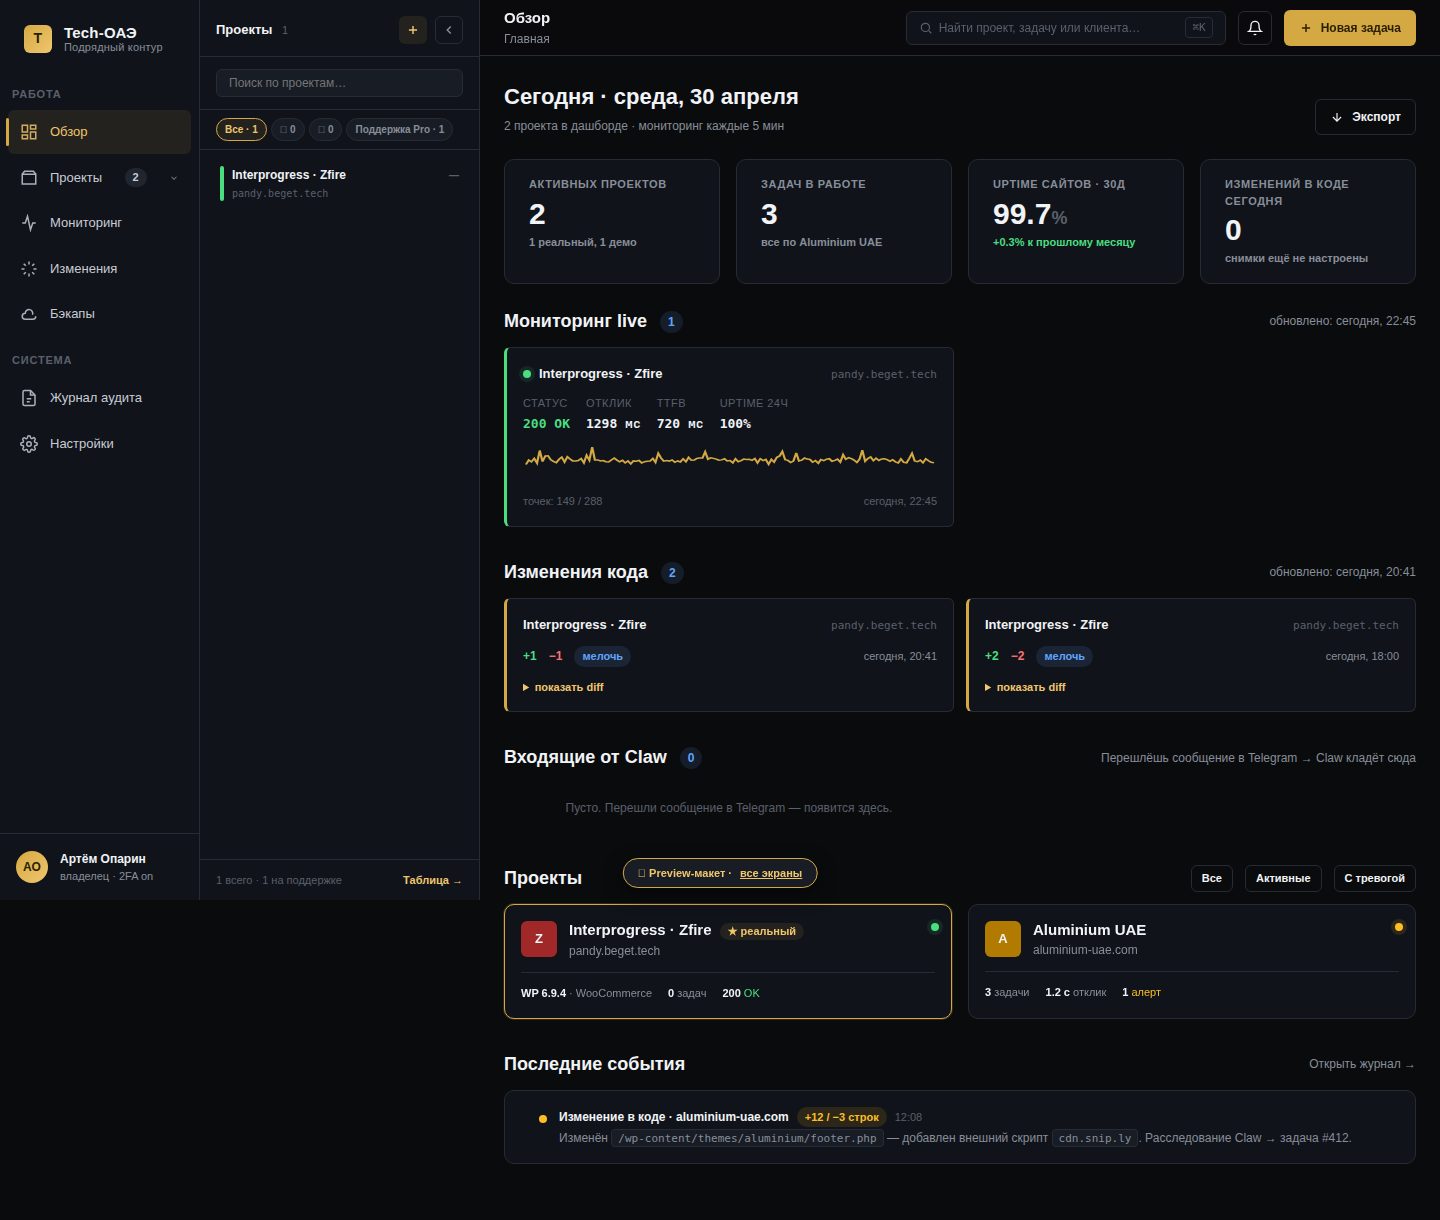This screenshot has width=1440, height=1220.
Task: Click the Изменений в коде сегодня card
Action: click(x=1308, y=222)
